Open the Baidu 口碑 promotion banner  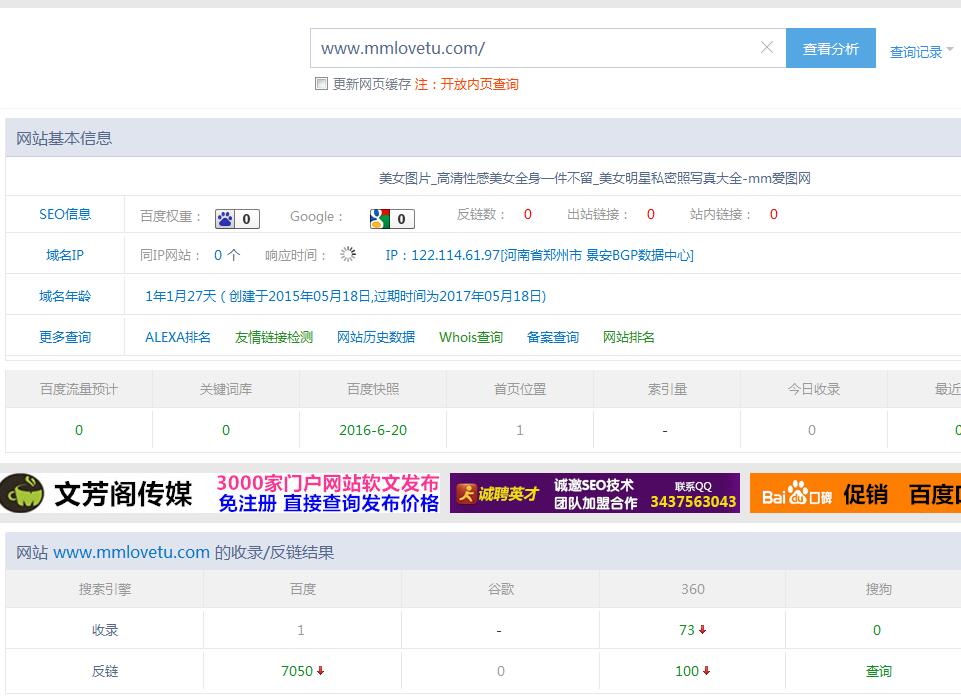point(855,493)
